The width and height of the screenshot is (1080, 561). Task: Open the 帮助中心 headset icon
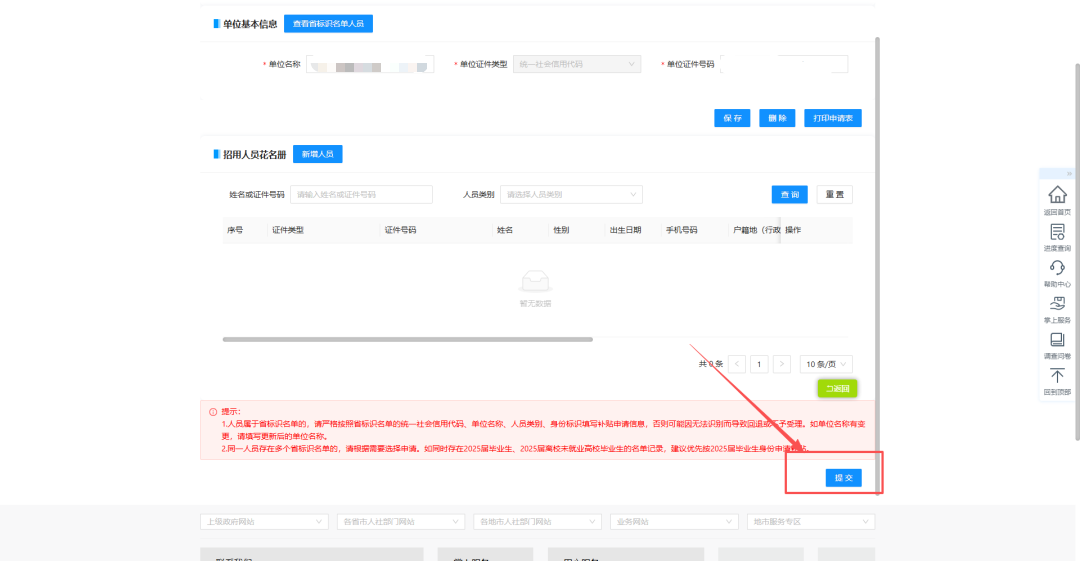tap(1057, 267)
